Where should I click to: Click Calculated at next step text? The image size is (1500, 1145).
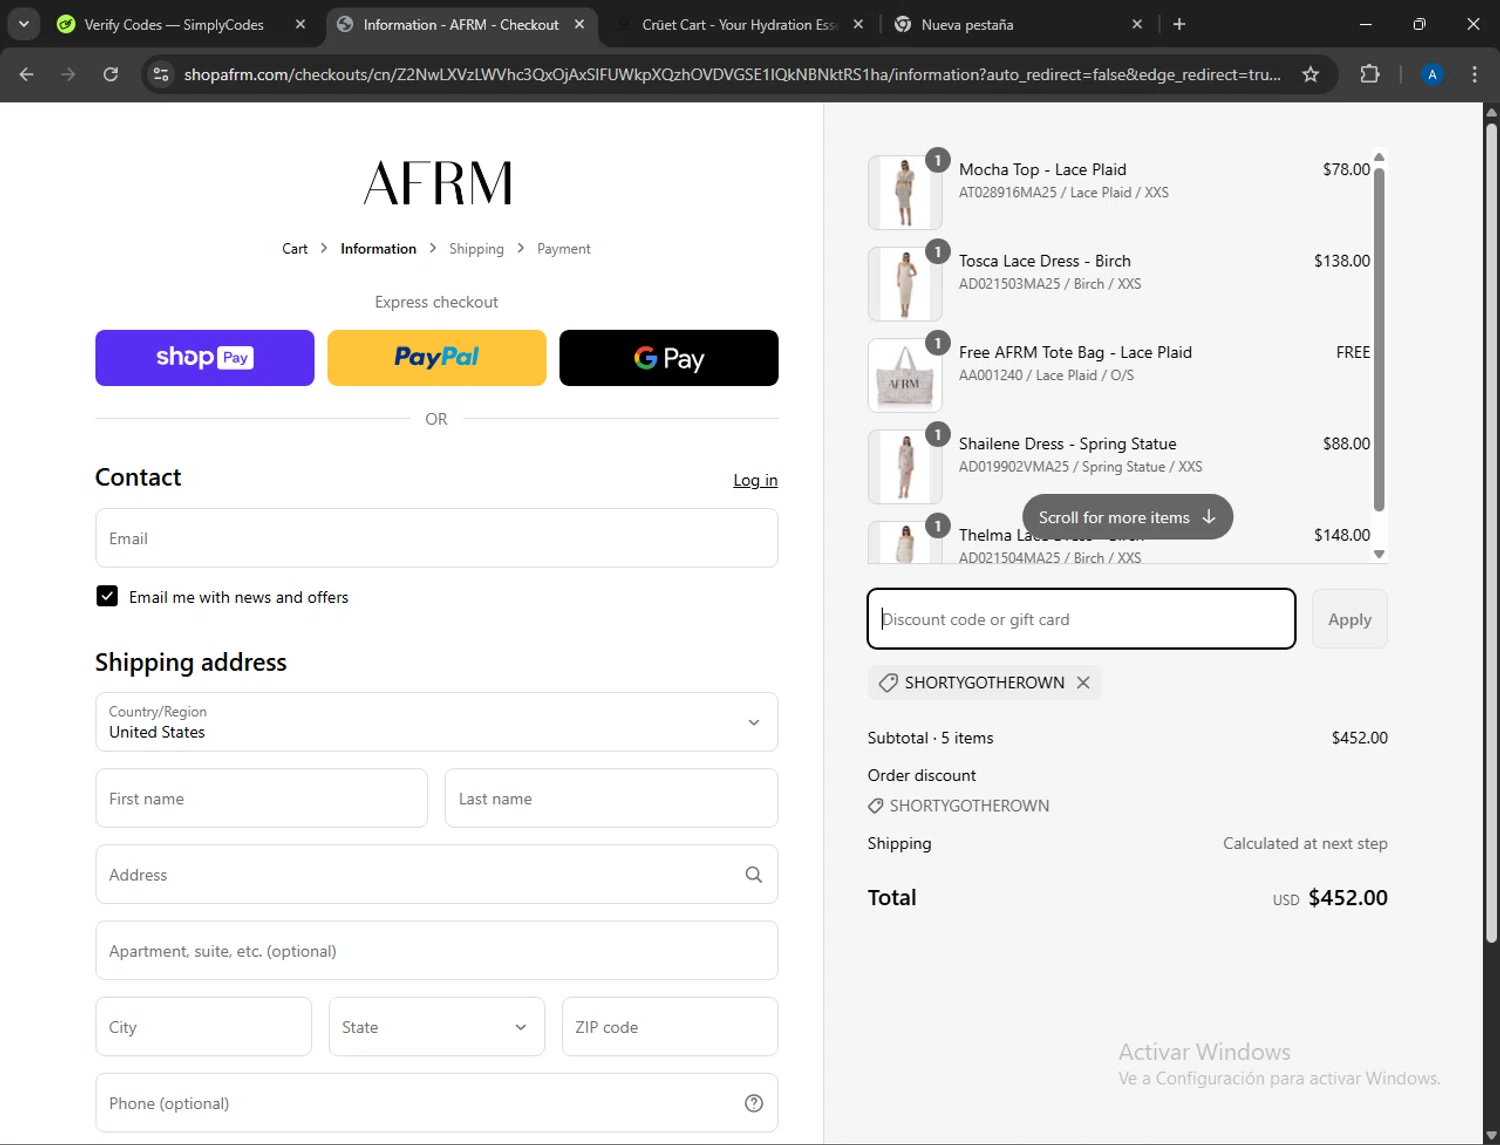click(x=1305, y=843)
